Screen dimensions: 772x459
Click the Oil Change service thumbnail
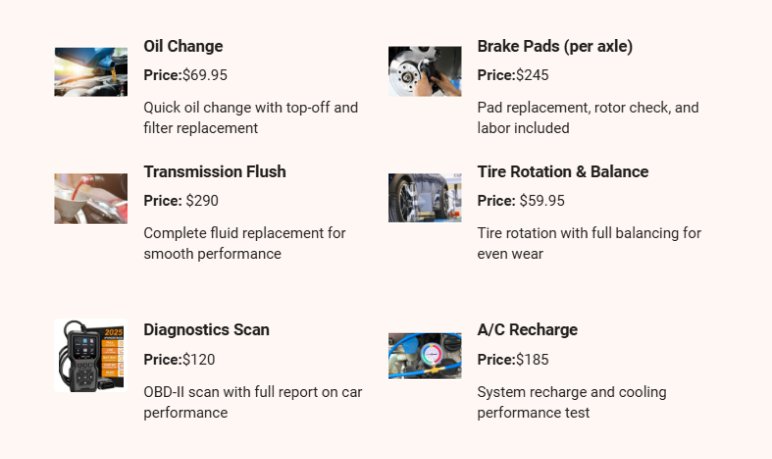click(x=90, y=72)
